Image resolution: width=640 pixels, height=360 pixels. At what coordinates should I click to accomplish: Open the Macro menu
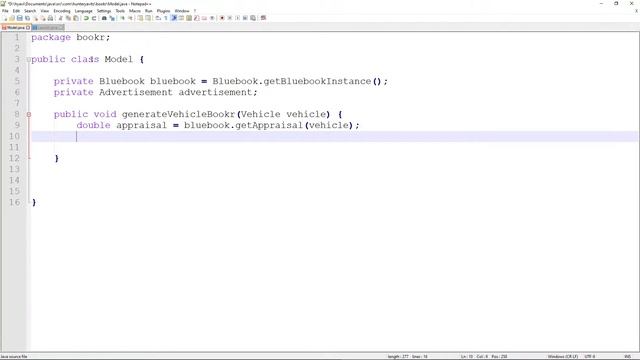[x=135, y=11]
